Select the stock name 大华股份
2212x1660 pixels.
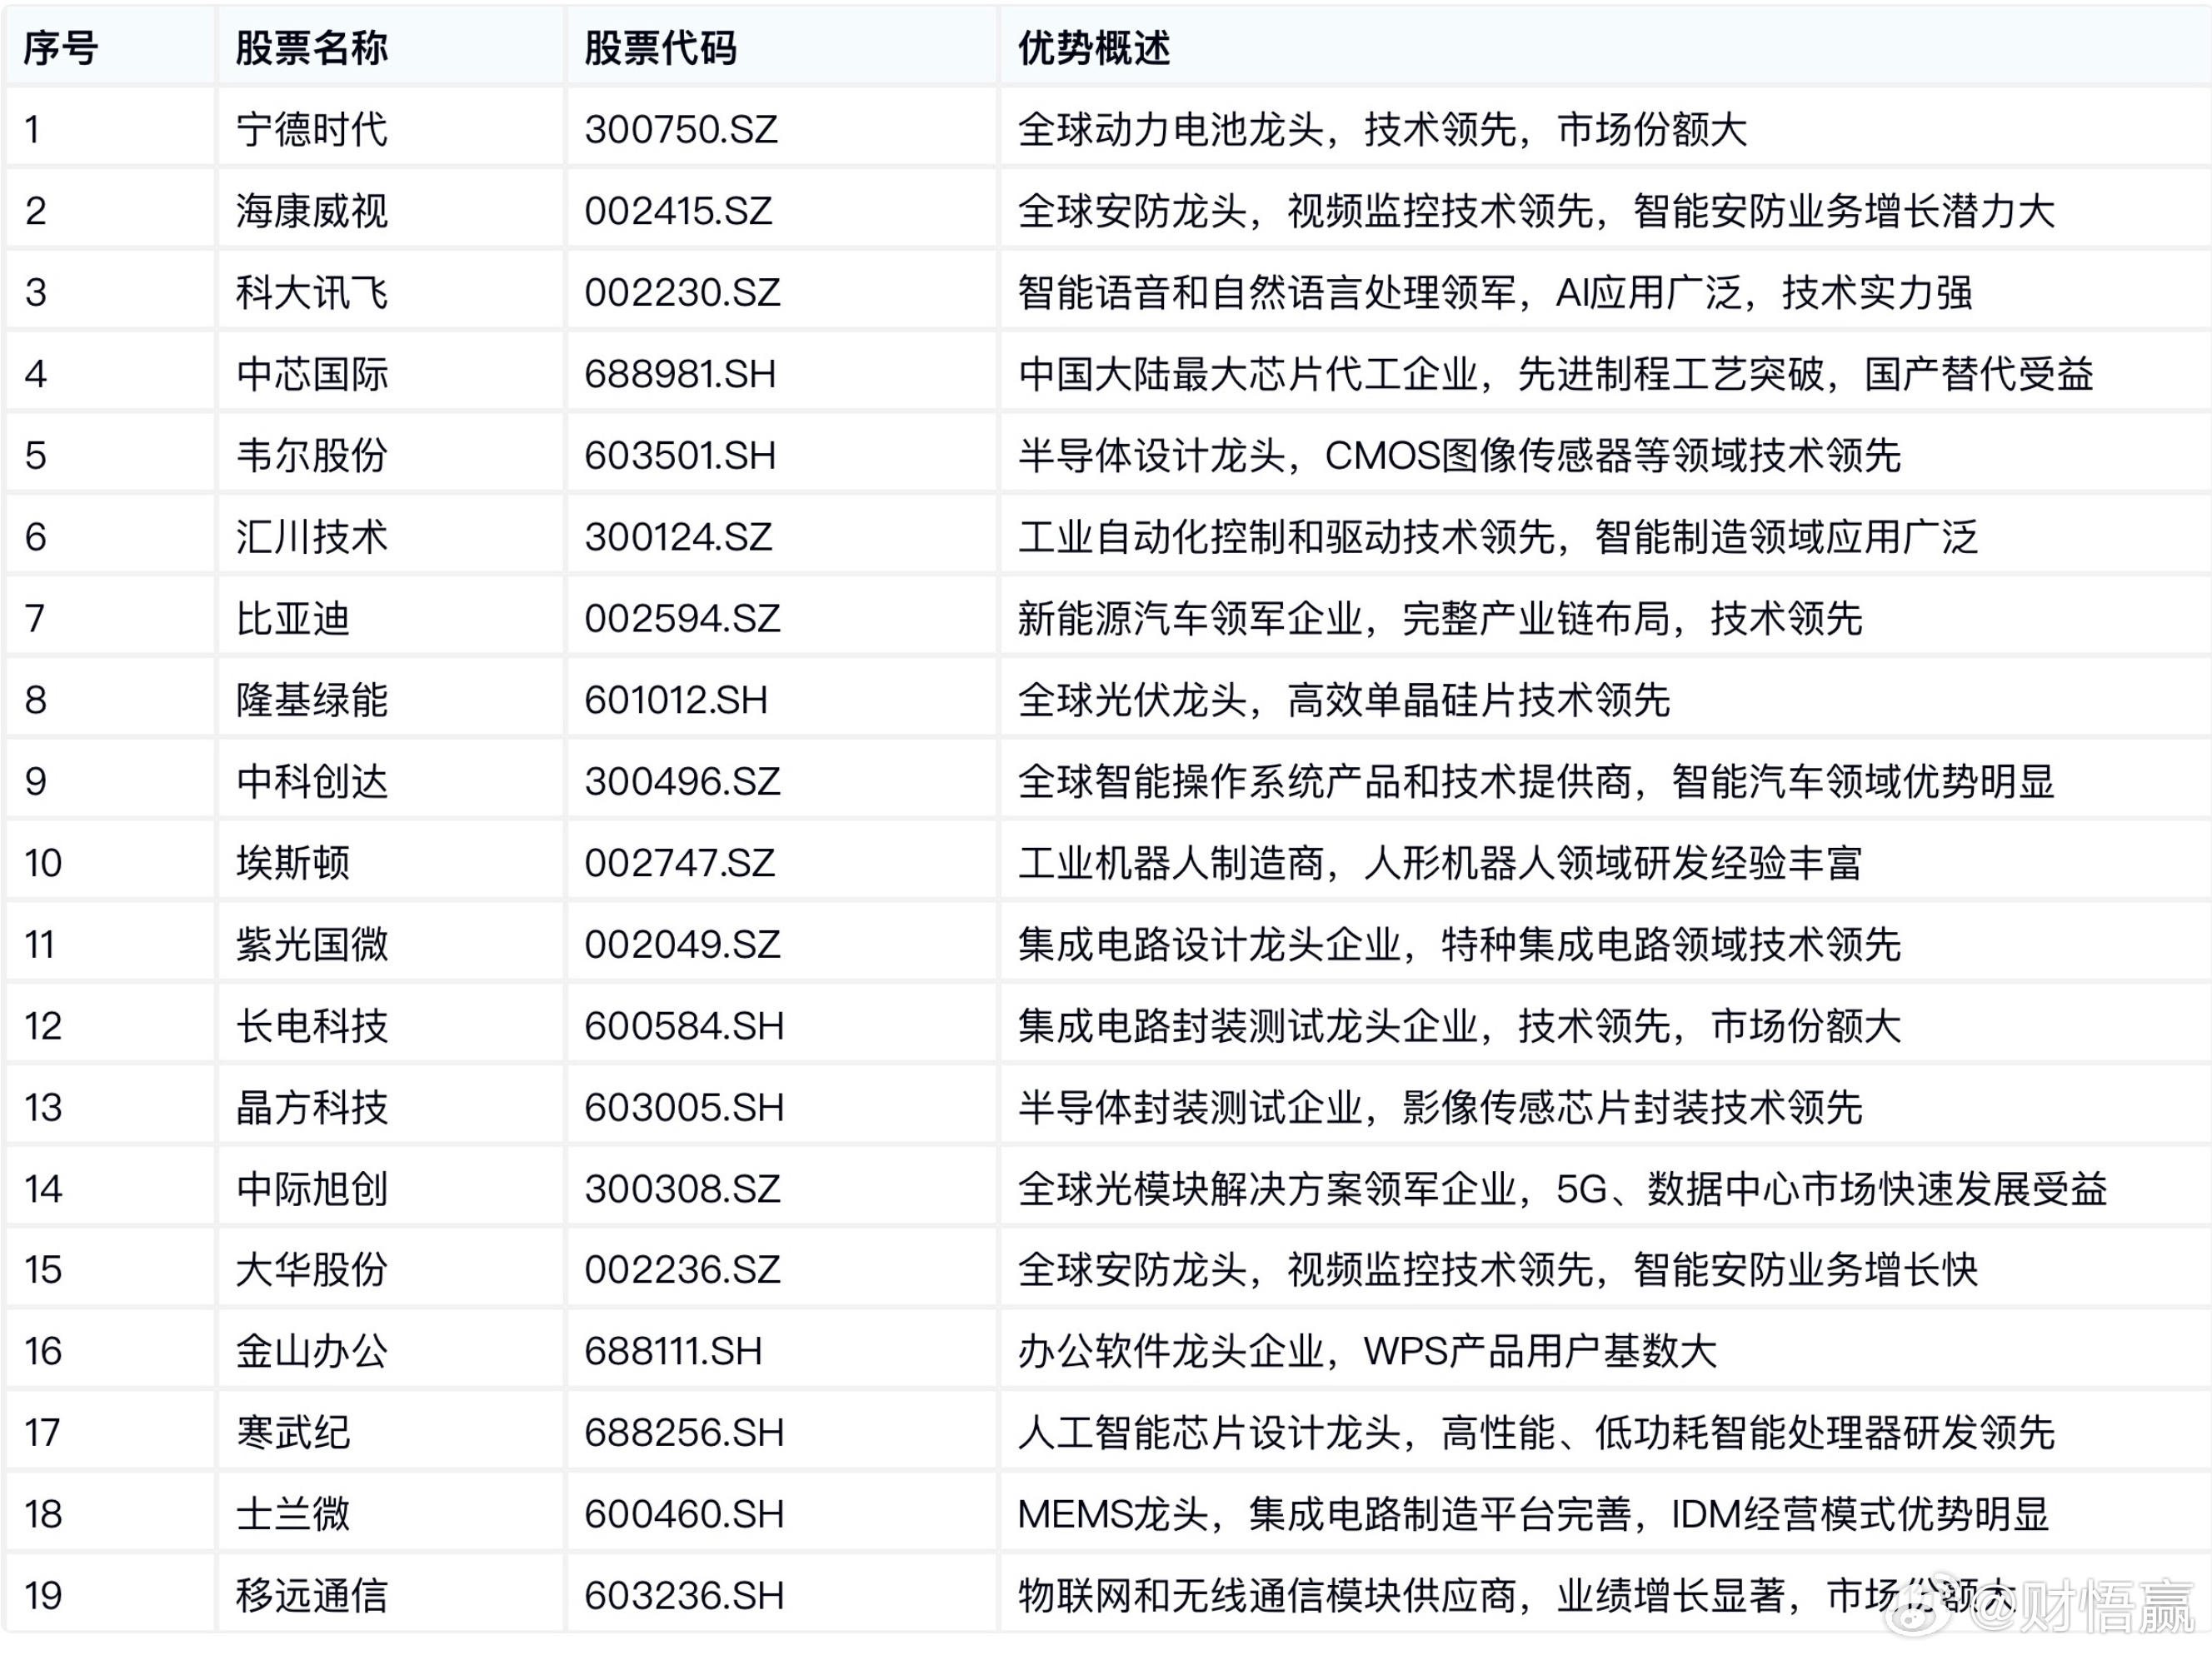coord(311,1270)
